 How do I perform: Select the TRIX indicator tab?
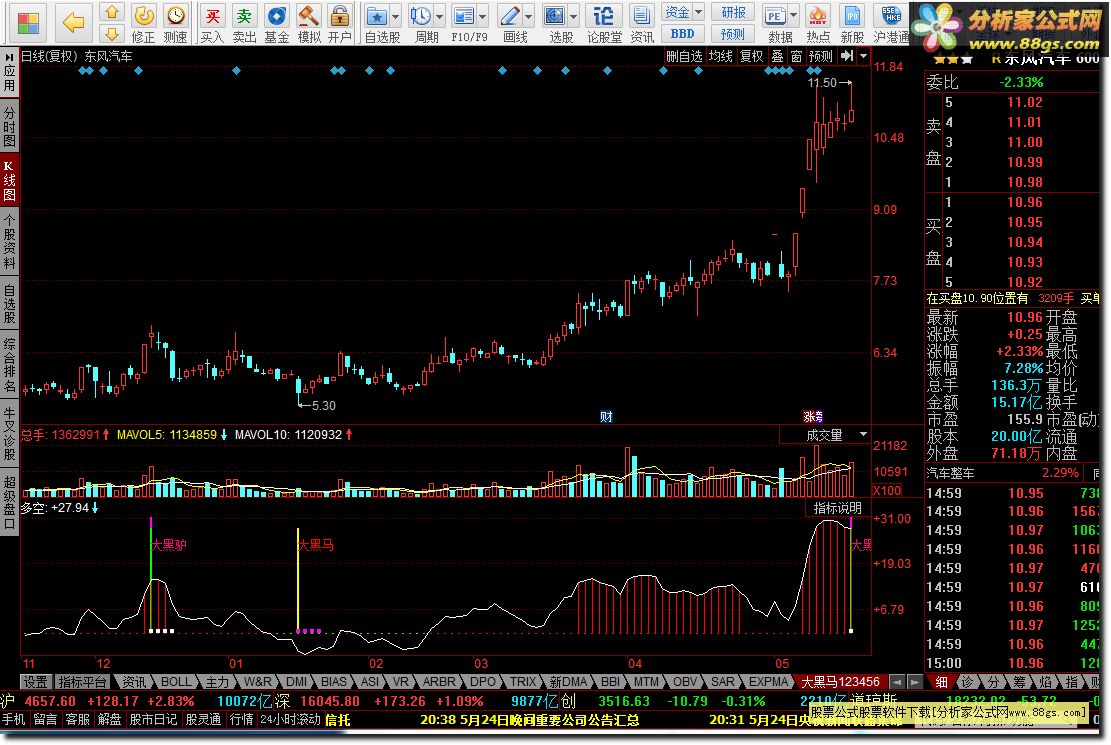(x=523, y=682)
